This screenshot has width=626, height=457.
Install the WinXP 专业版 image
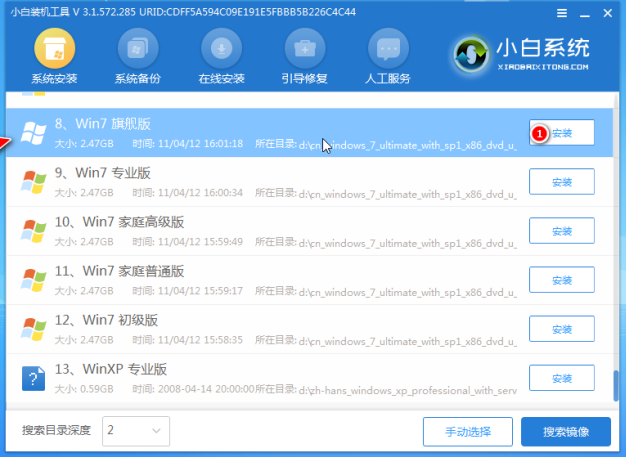[561, 377]
